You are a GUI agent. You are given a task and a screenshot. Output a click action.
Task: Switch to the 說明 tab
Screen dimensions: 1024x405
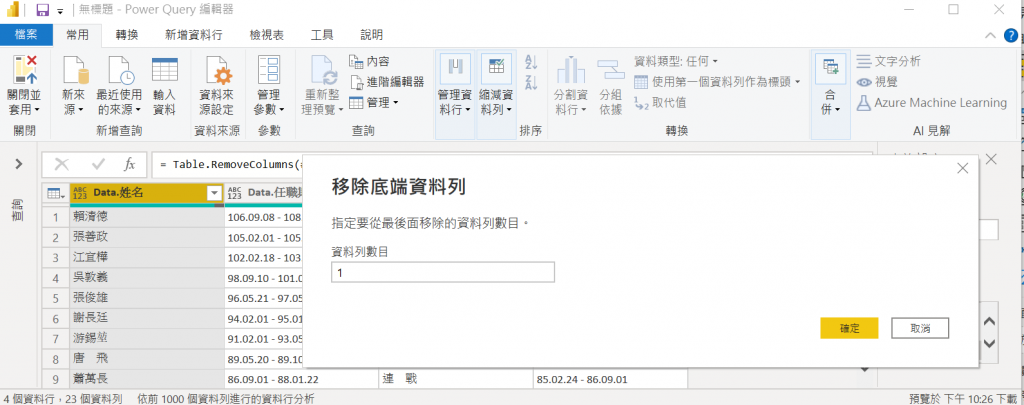[372, 35]
